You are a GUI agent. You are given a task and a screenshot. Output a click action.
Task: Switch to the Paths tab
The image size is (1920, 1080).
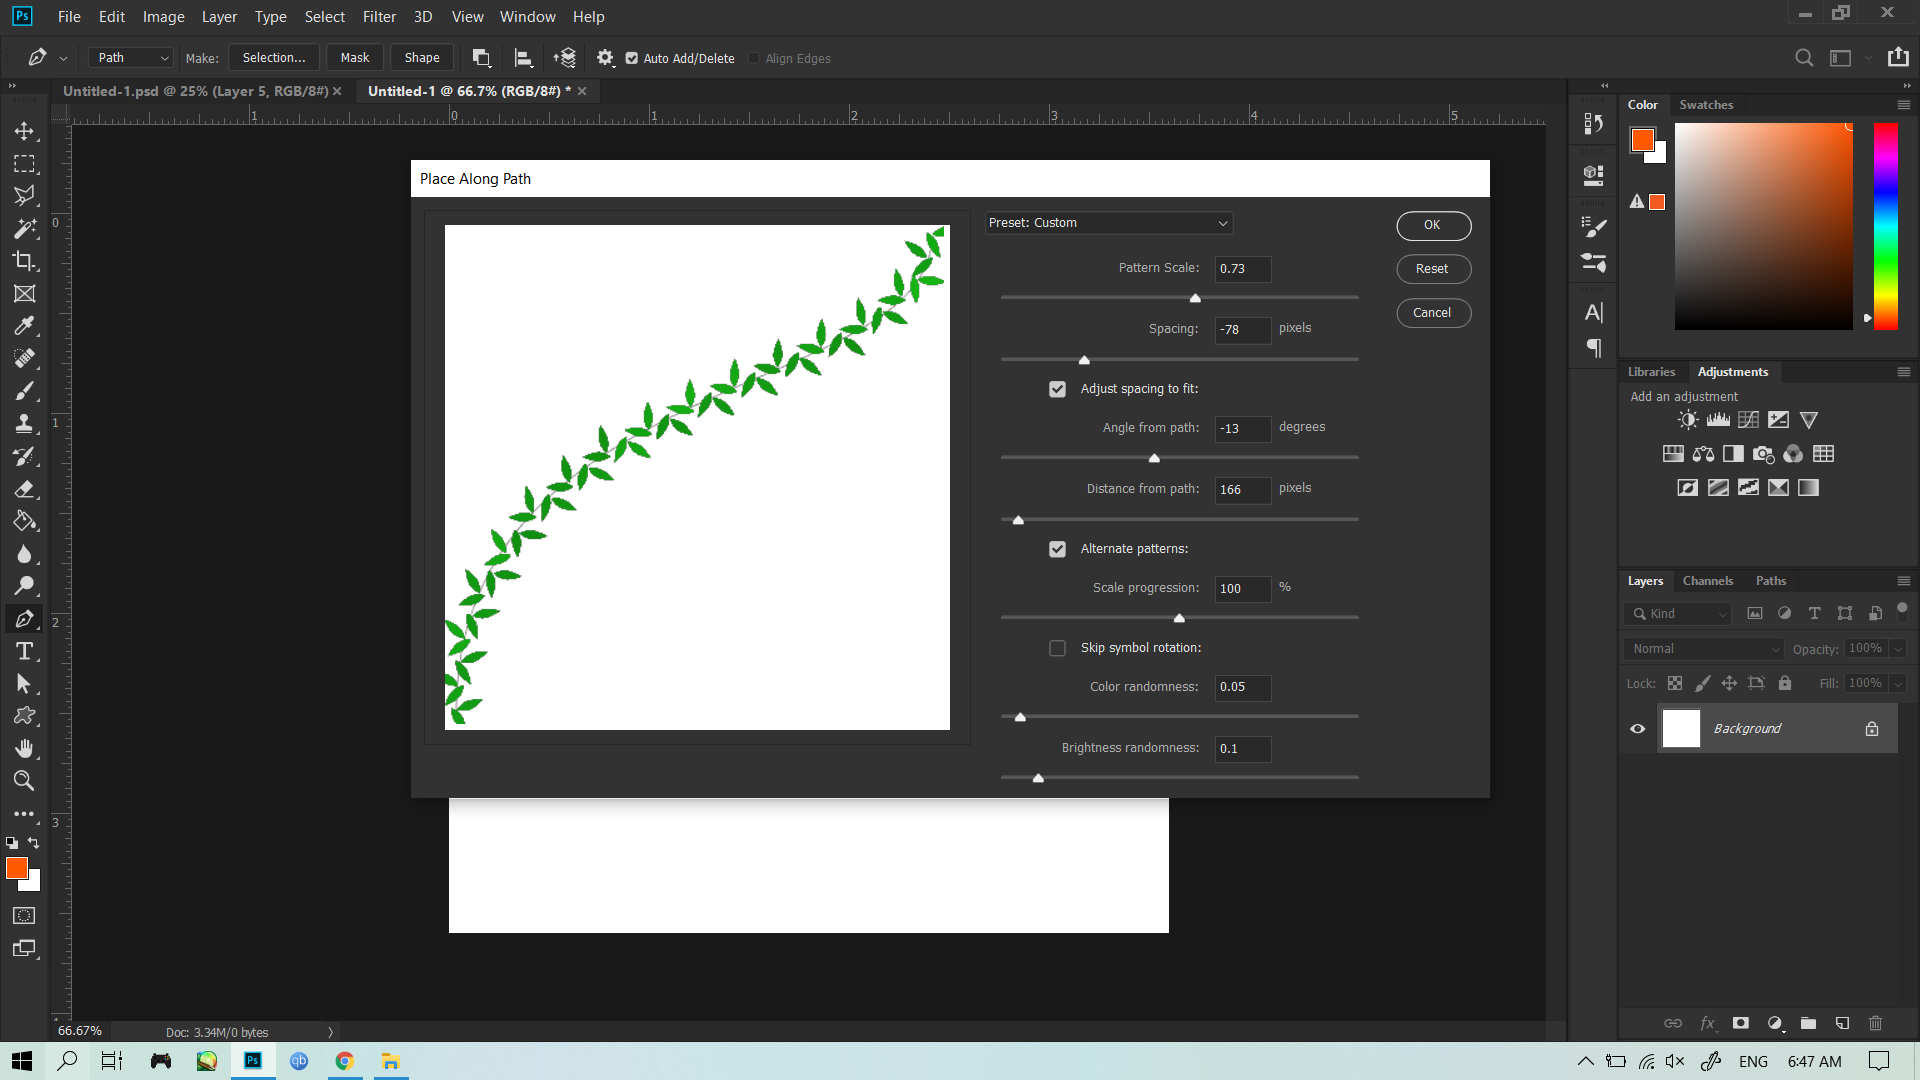click(x=1771, y=580)
